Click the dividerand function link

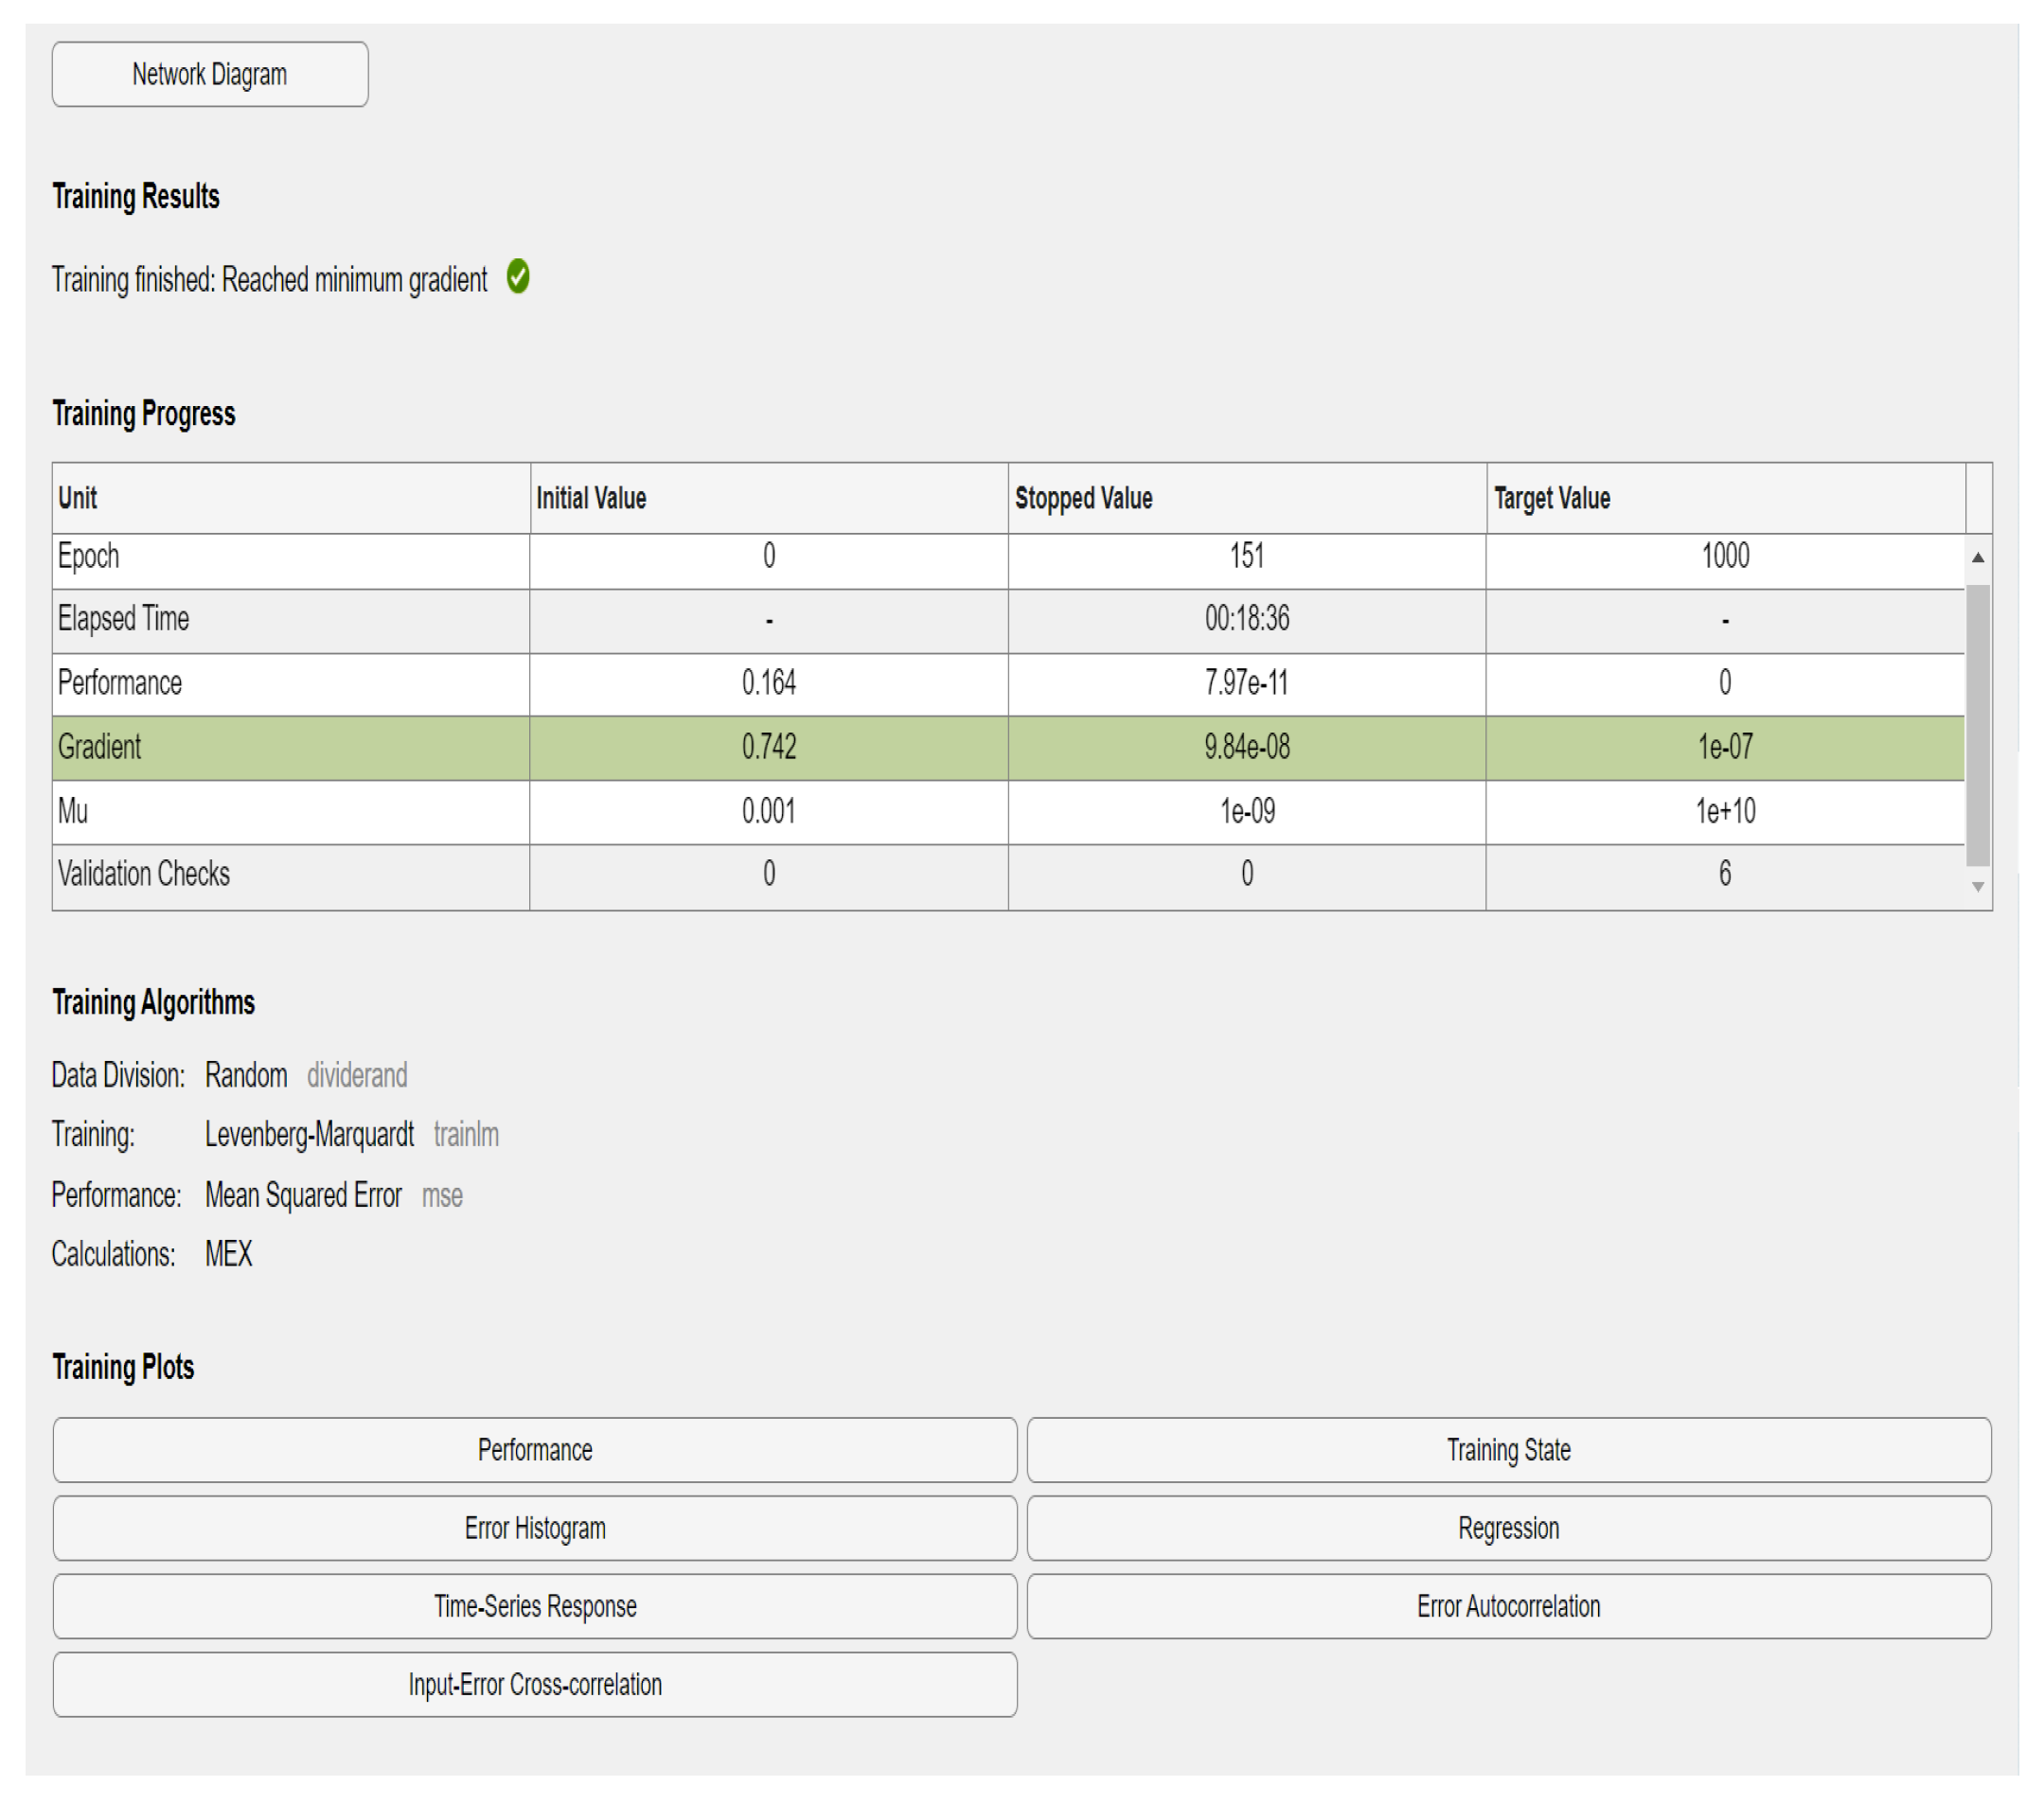coord(357,1075)
